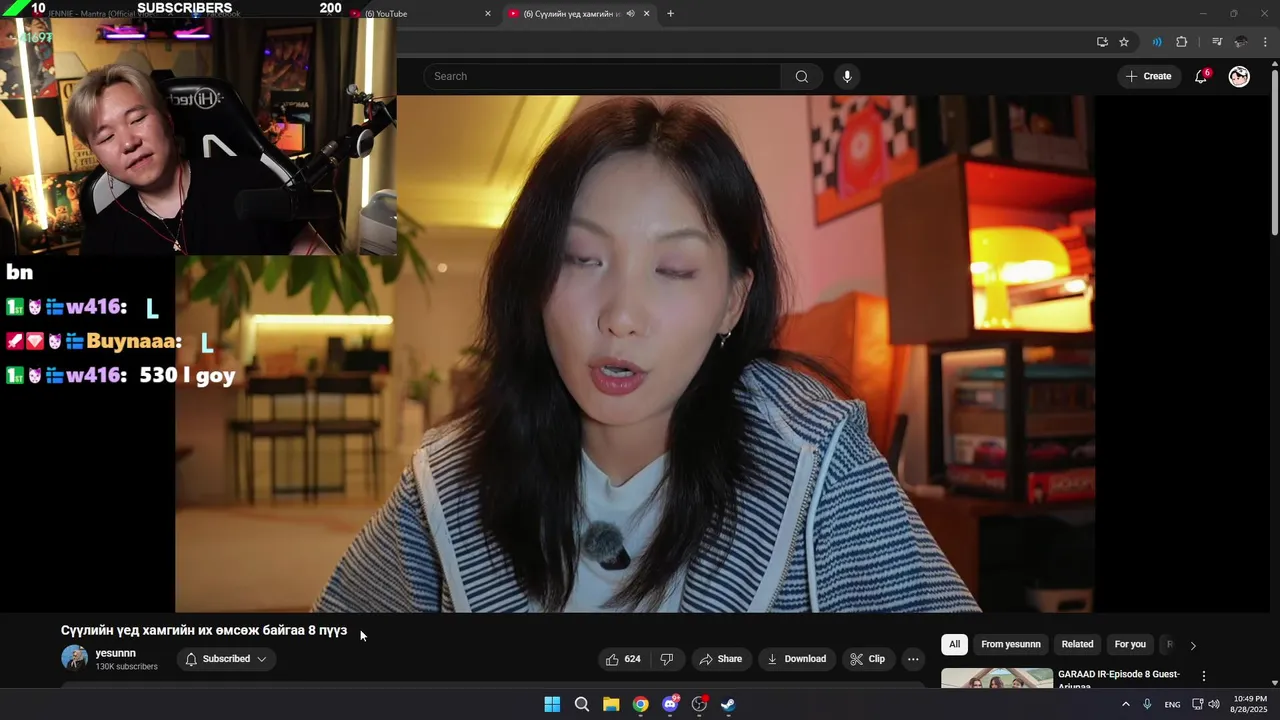Show hidden system tray icons
1280x720 pixels.
(x=1125, y=705)
